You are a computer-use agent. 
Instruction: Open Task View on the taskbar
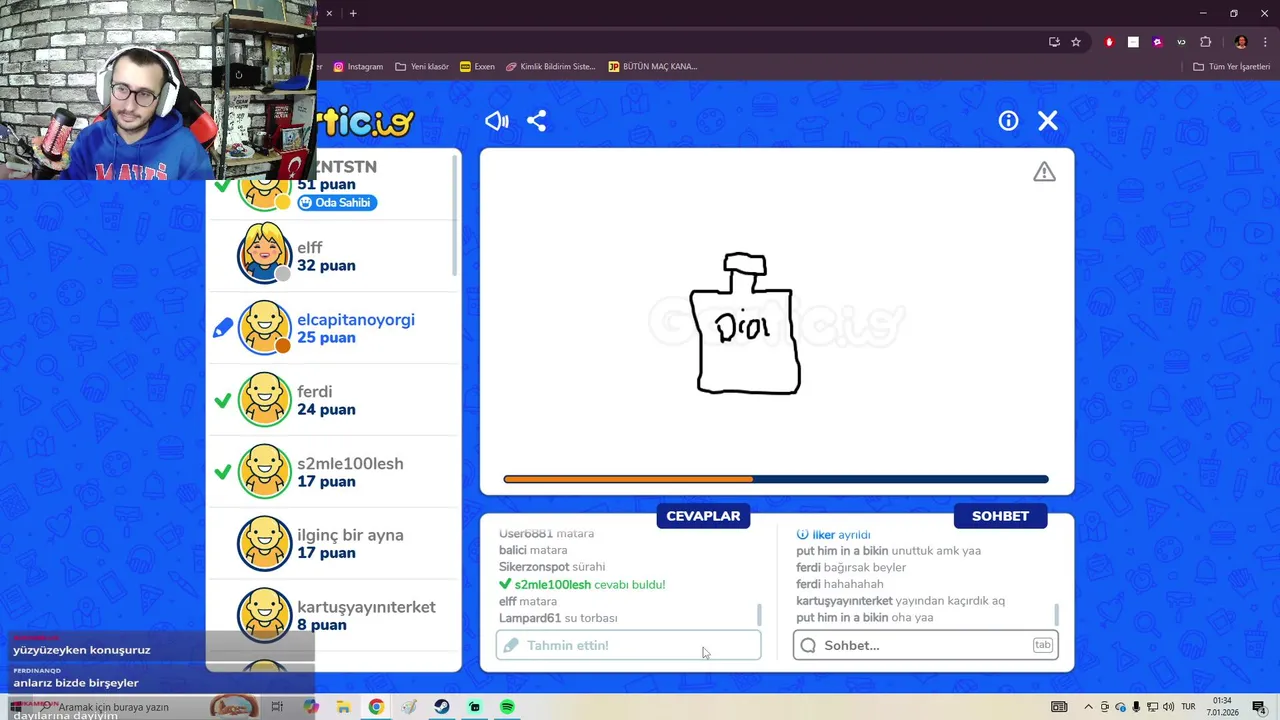coord(277,707)
